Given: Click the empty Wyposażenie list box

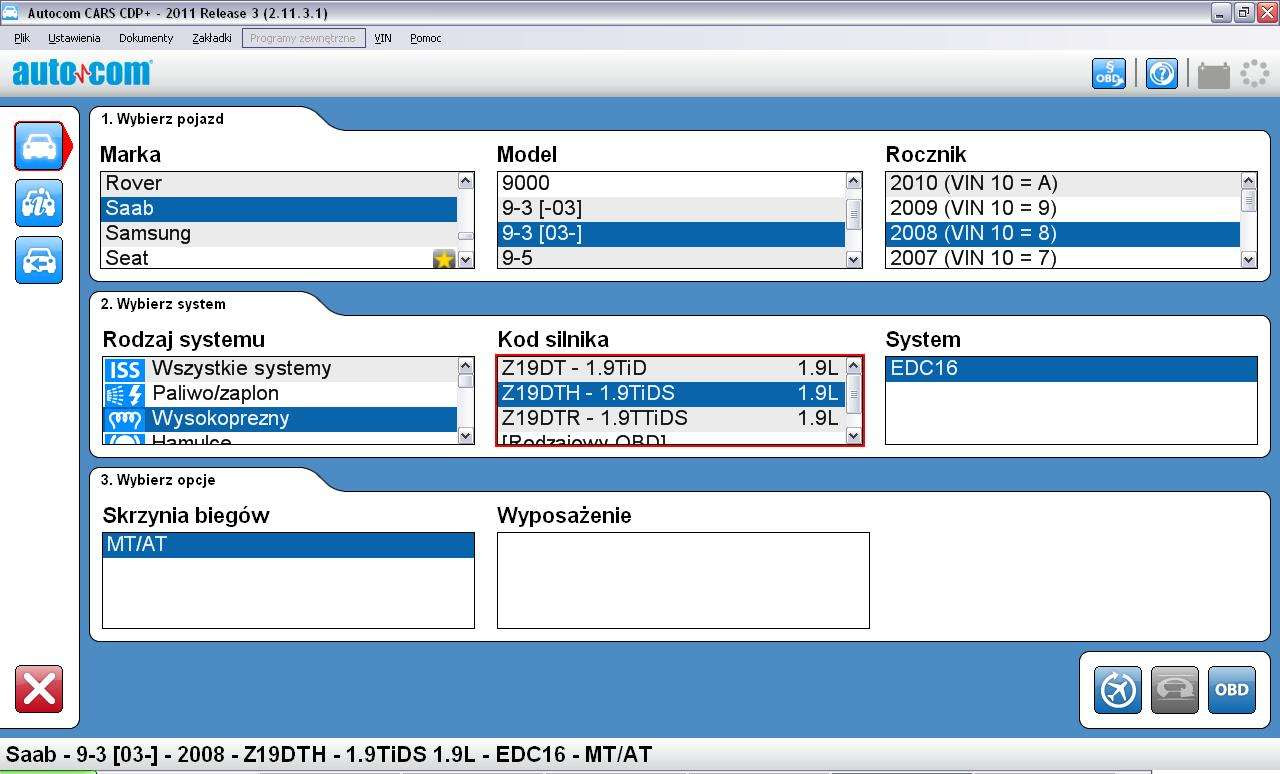Looking at the screenshot, I should tap(683, 580).
